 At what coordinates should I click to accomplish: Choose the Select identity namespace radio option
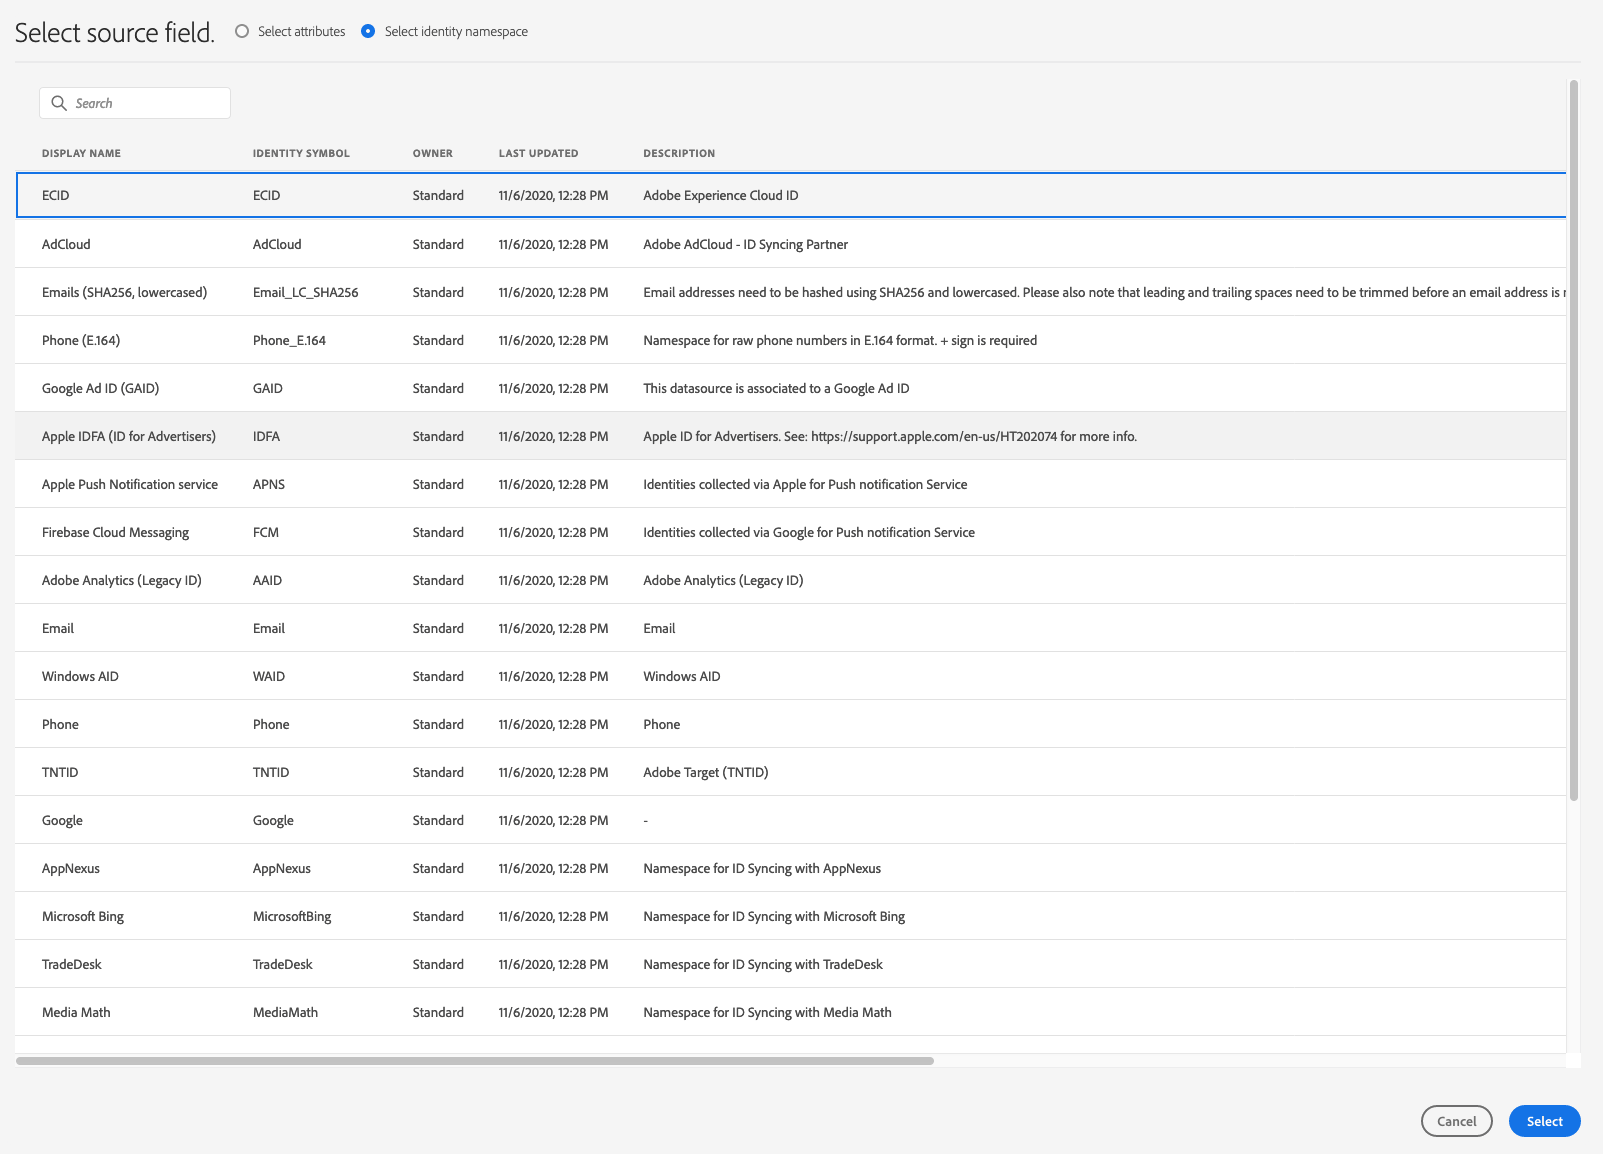(368, 31)
